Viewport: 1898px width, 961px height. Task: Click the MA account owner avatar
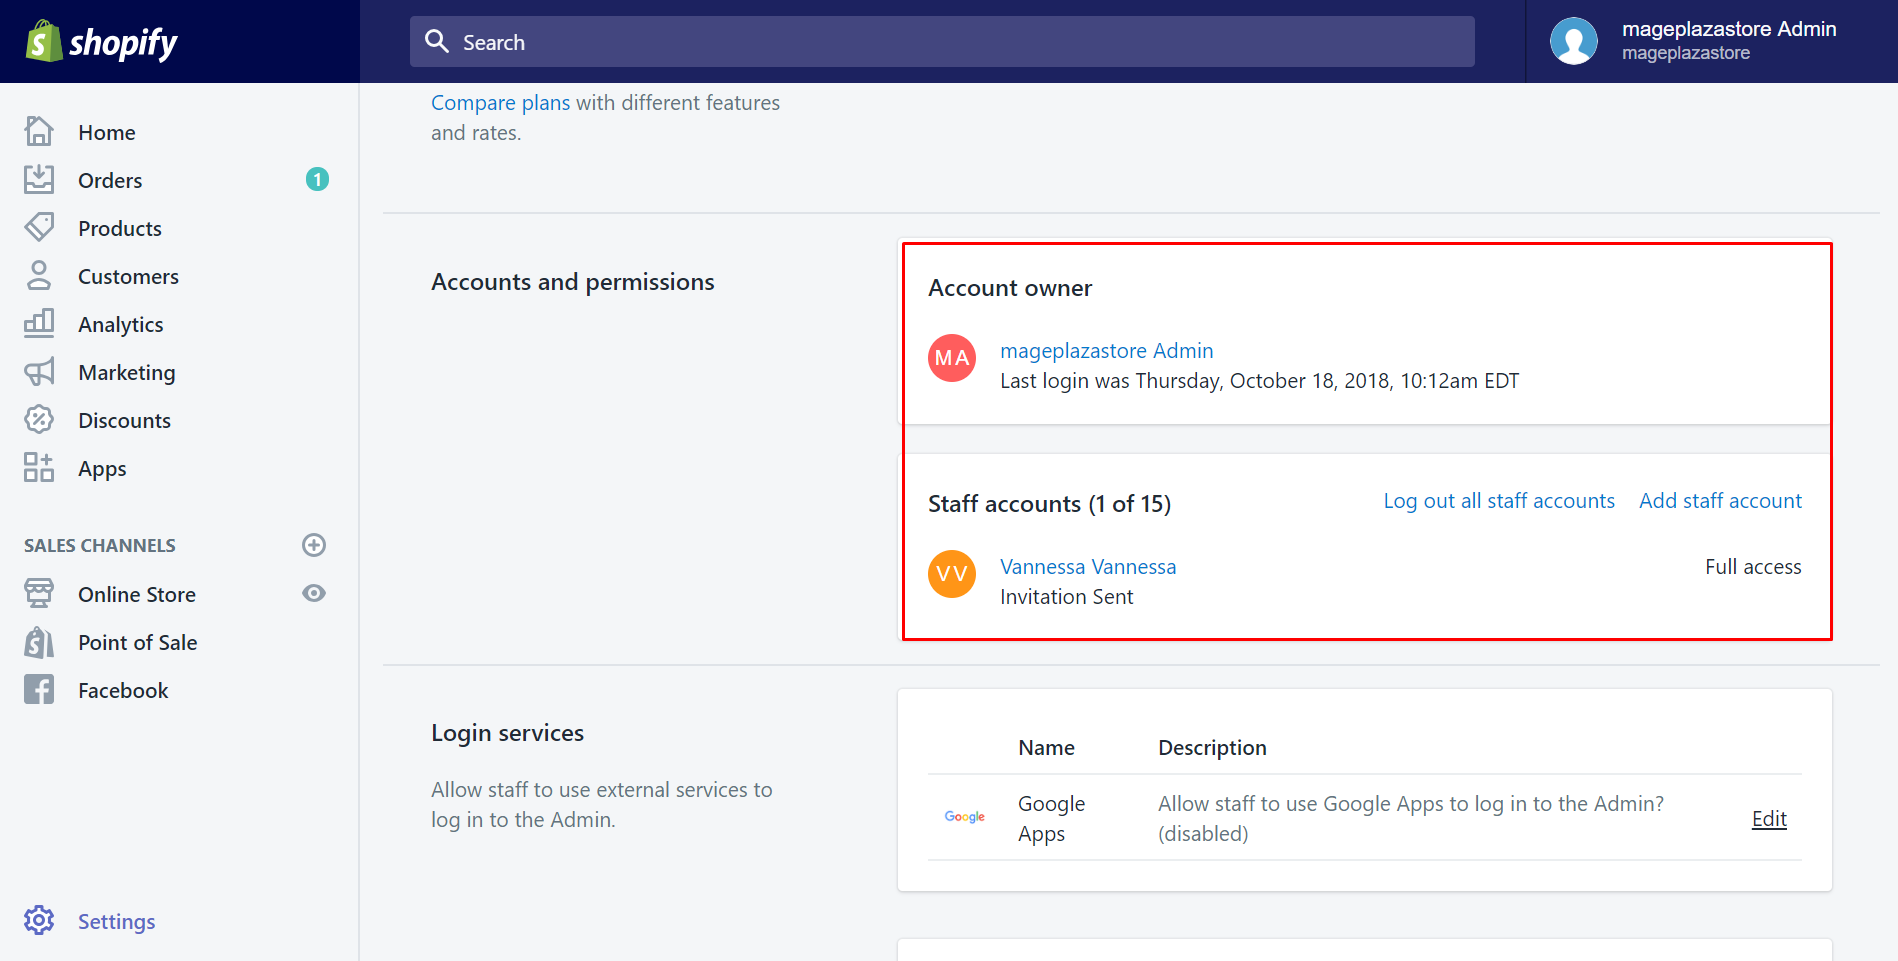point(952,358)
